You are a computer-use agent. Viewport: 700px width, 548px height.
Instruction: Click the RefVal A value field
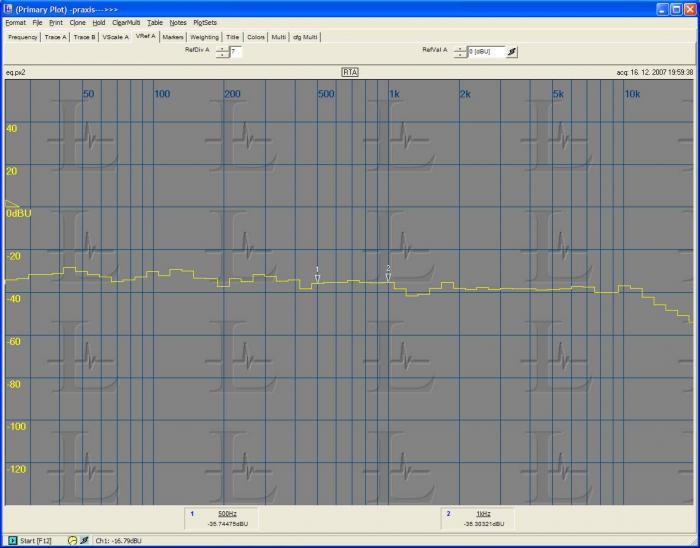pos(485,51)
